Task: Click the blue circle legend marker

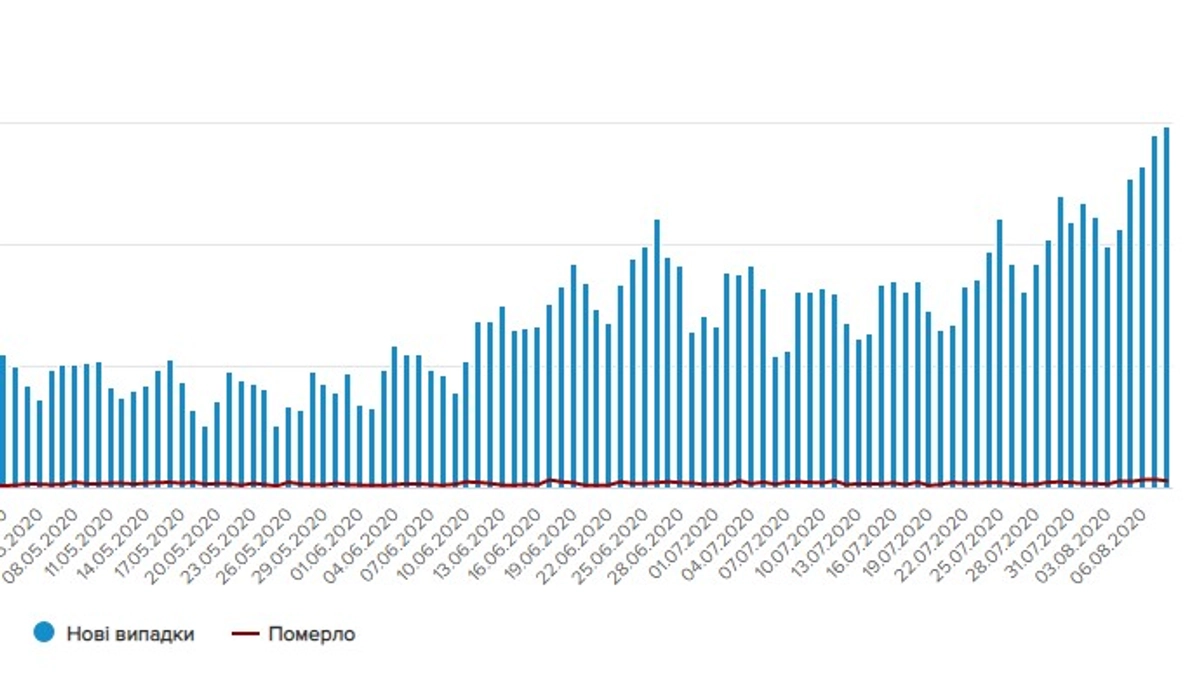Action: pyautogui.click(x=43, y=633)
